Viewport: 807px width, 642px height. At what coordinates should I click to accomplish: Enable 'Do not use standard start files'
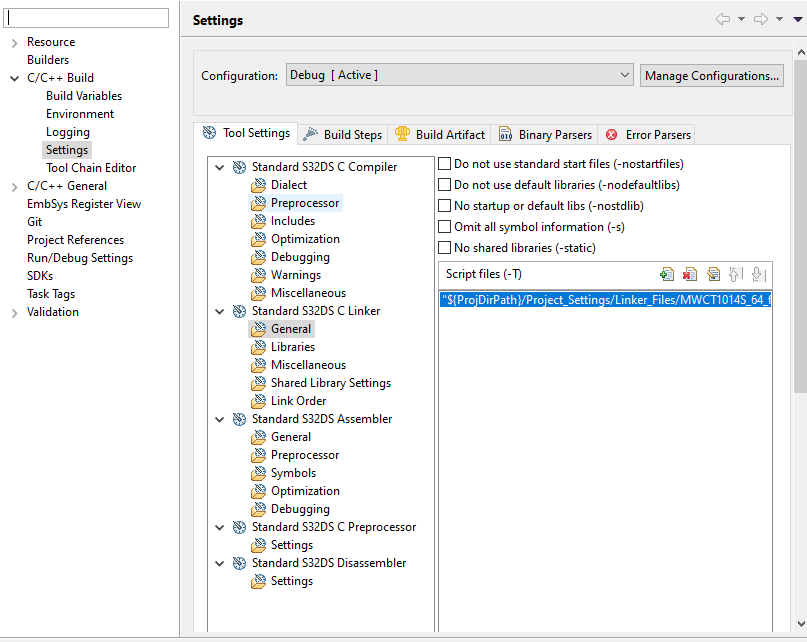click(x=445, y=163)
